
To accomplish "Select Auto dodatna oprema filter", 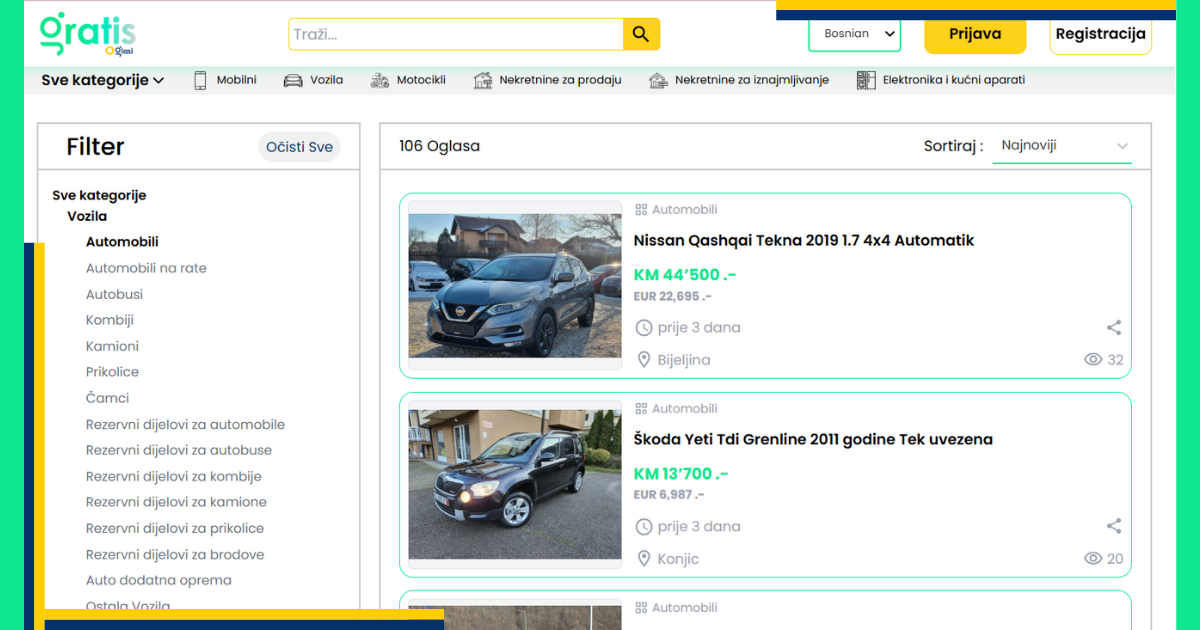I will pyautogui.click(x=158, y=580).
